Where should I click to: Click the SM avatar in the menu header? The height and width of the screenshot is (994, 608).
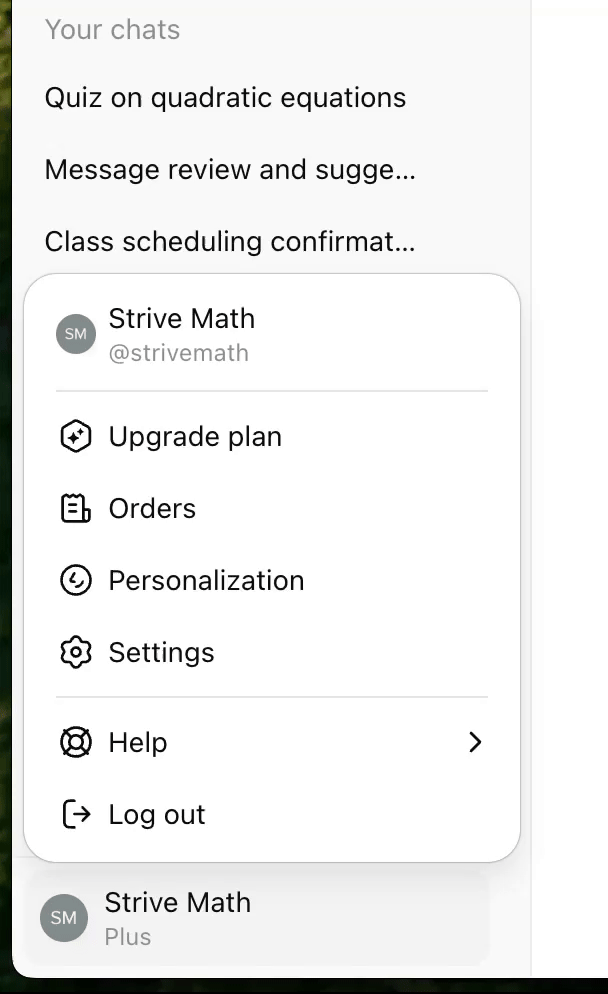click(x=75, y=333)
